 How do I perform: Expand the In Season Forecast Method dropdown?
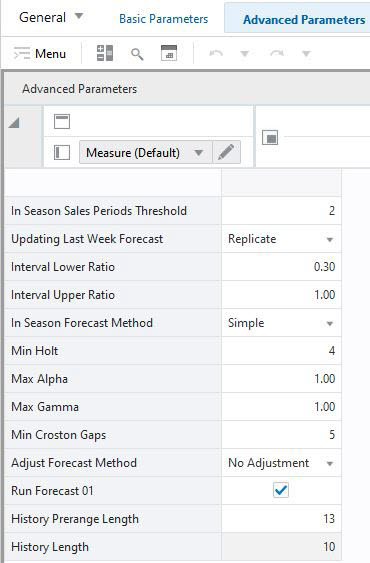(x=281, y=323)
